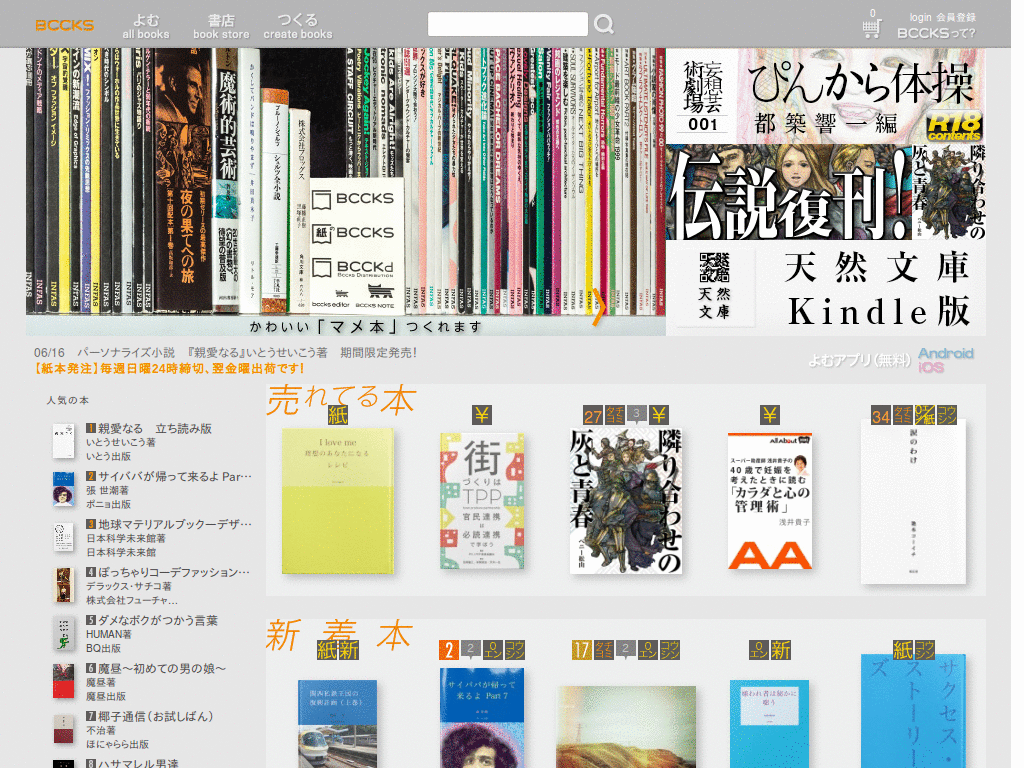Click the BCCKS book icon on the shelf card
The image size is (1024, 768).
[353, 199]
